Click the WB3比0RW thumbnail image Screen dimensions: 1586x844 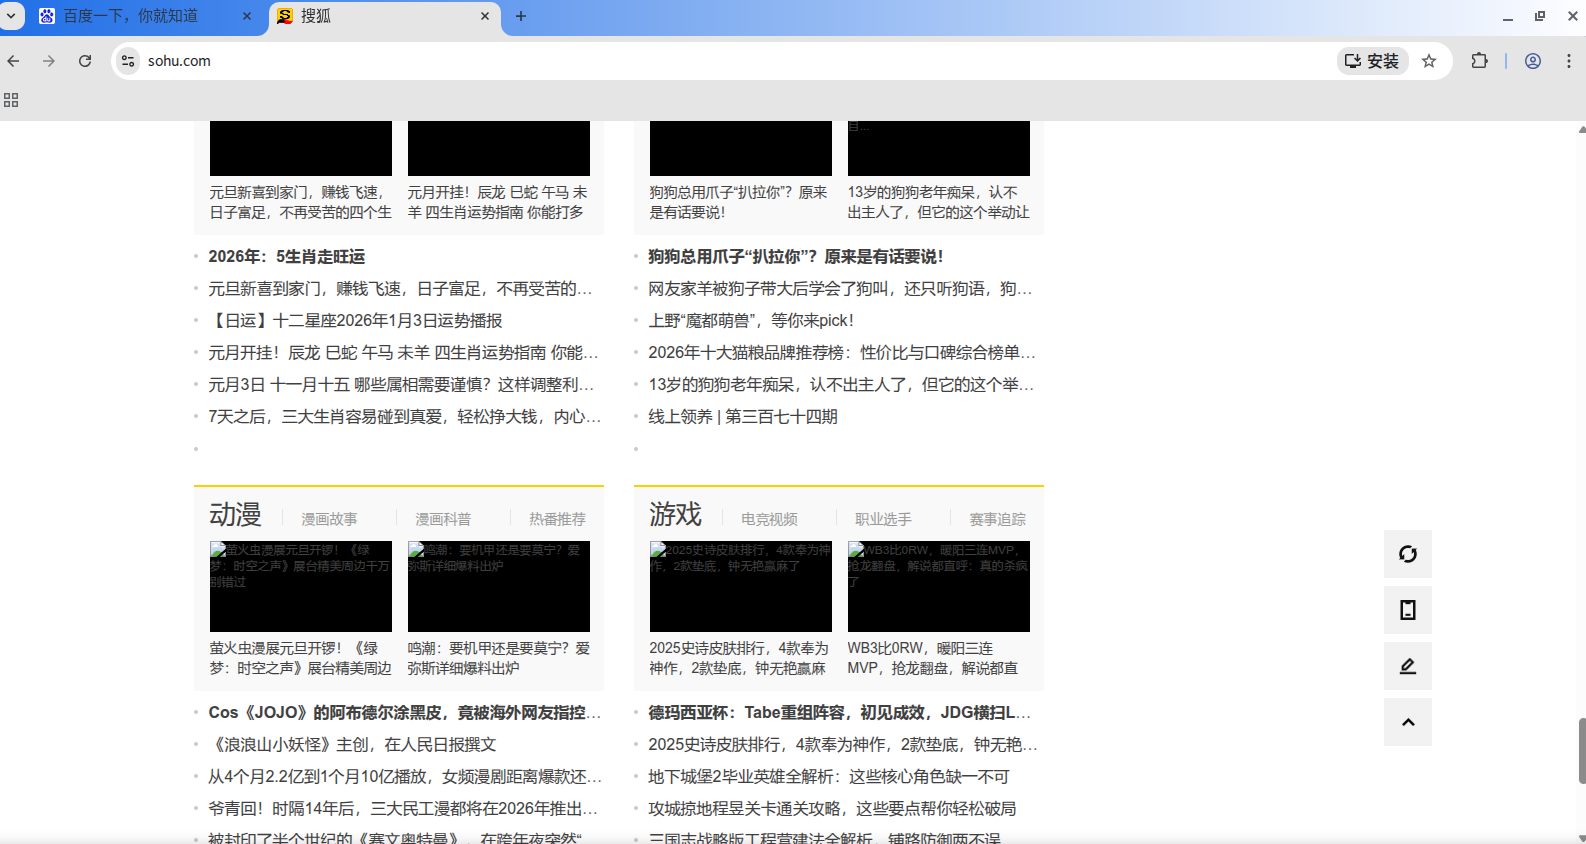[x=939, y=586]
